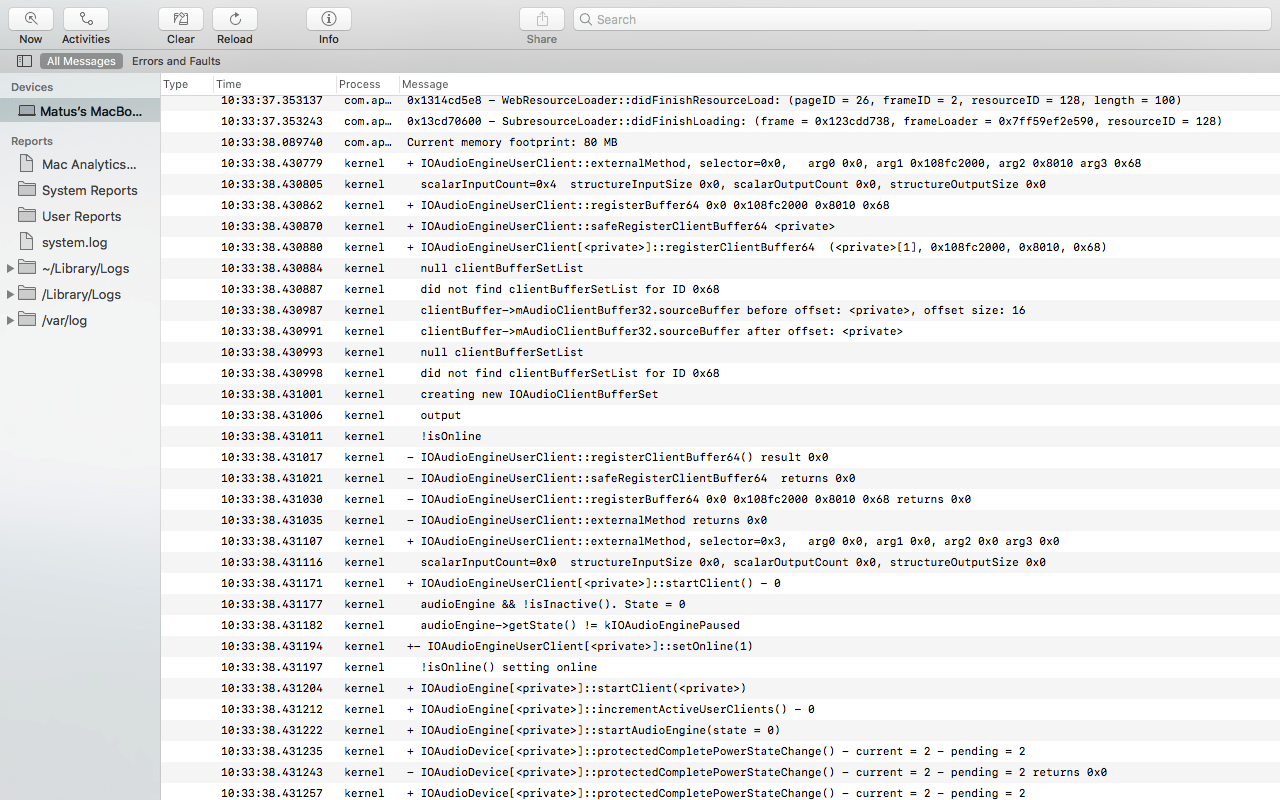Select IOAudioEngine startClient(<private>) row

(x=720, y=688)
